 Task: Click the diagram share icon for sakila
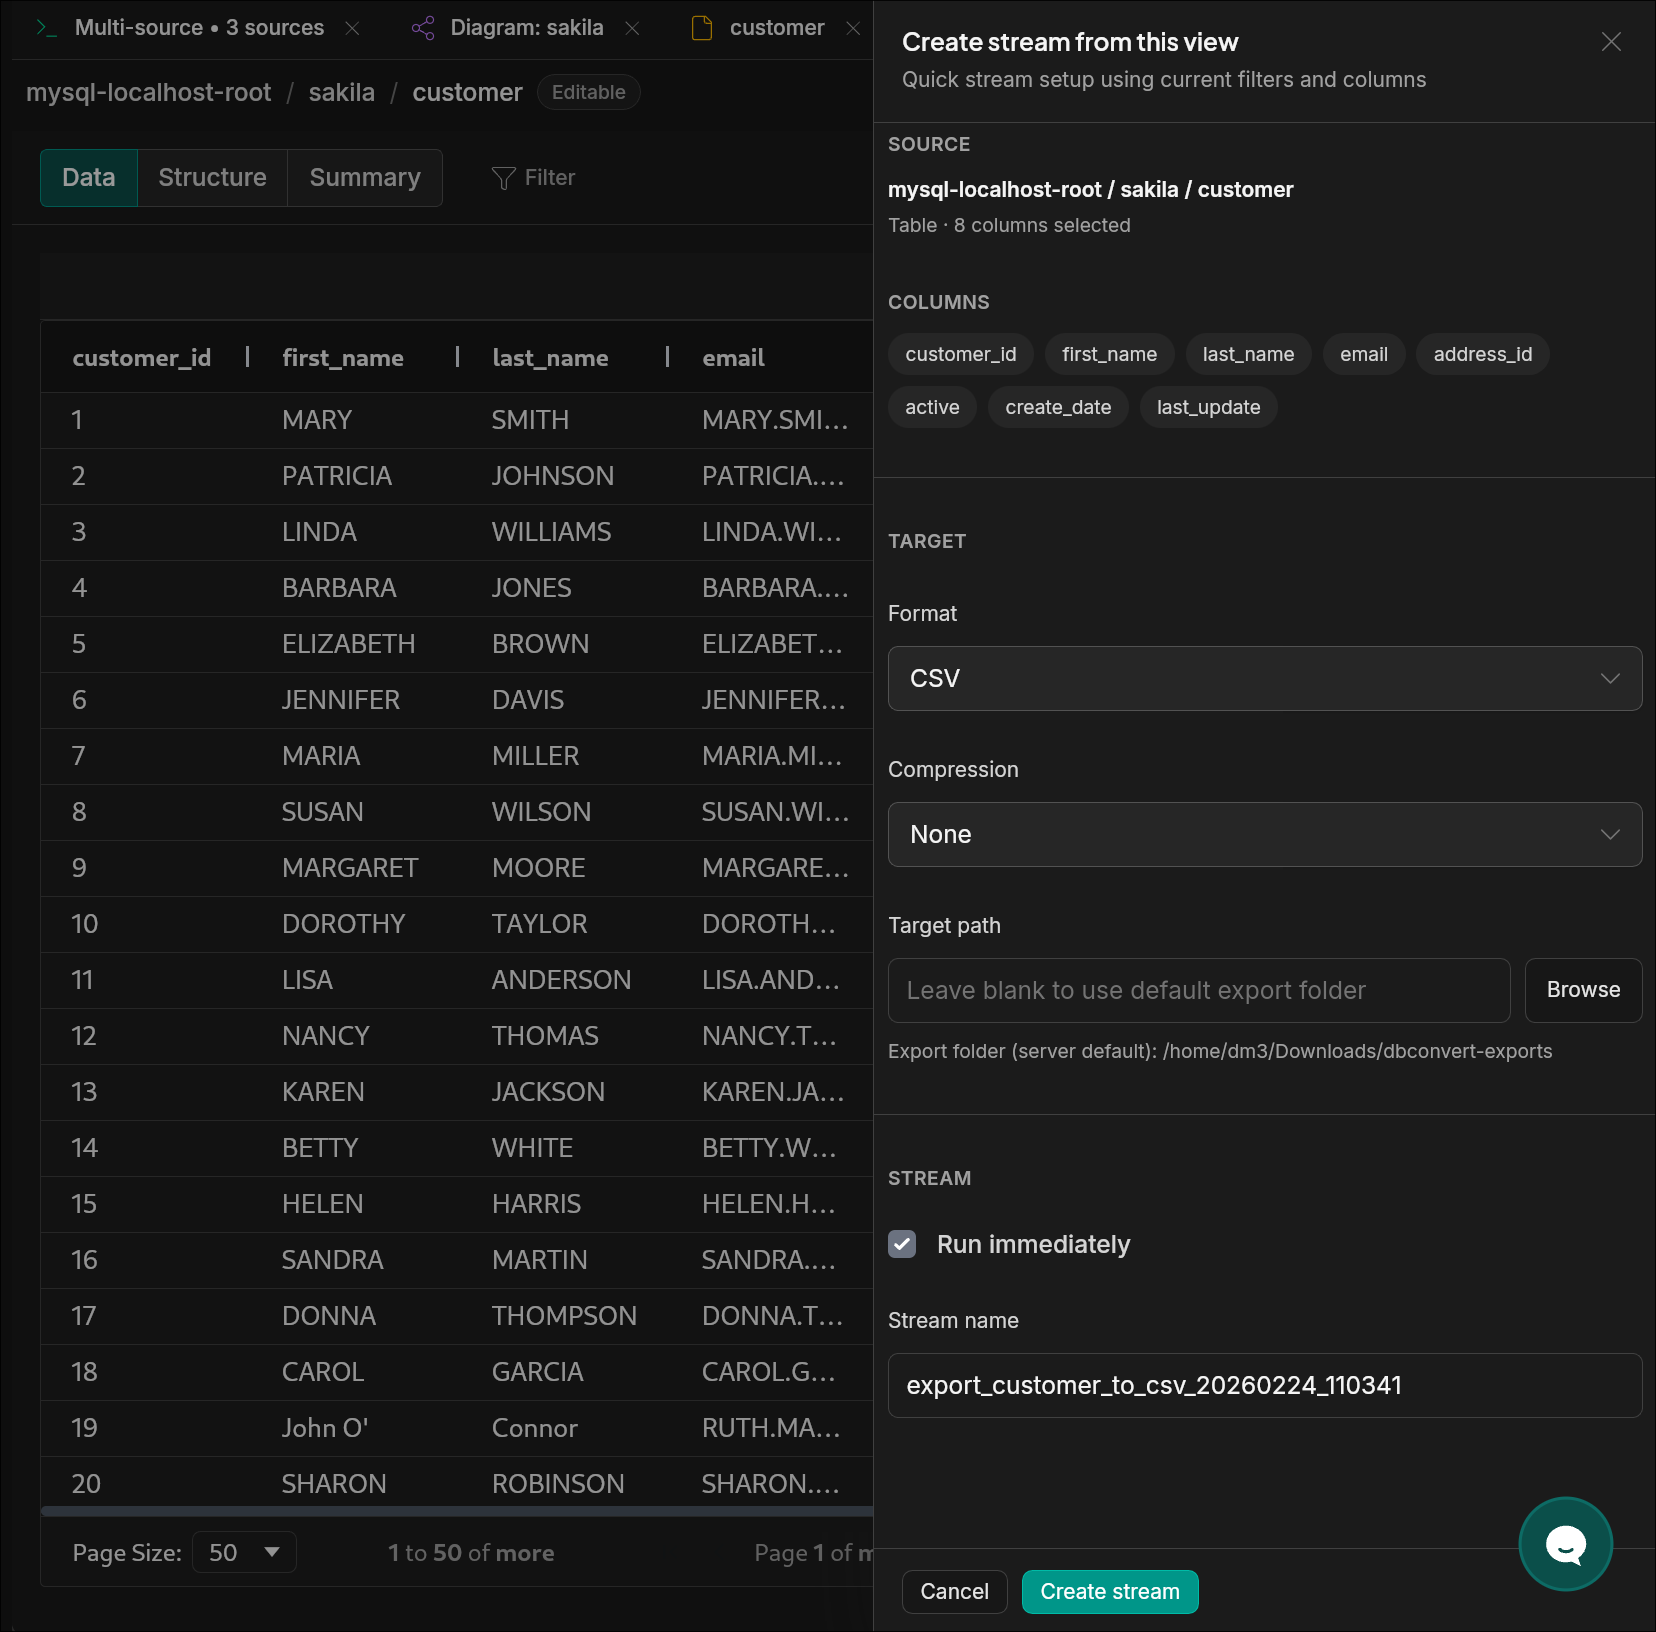(x=423, y=28)
